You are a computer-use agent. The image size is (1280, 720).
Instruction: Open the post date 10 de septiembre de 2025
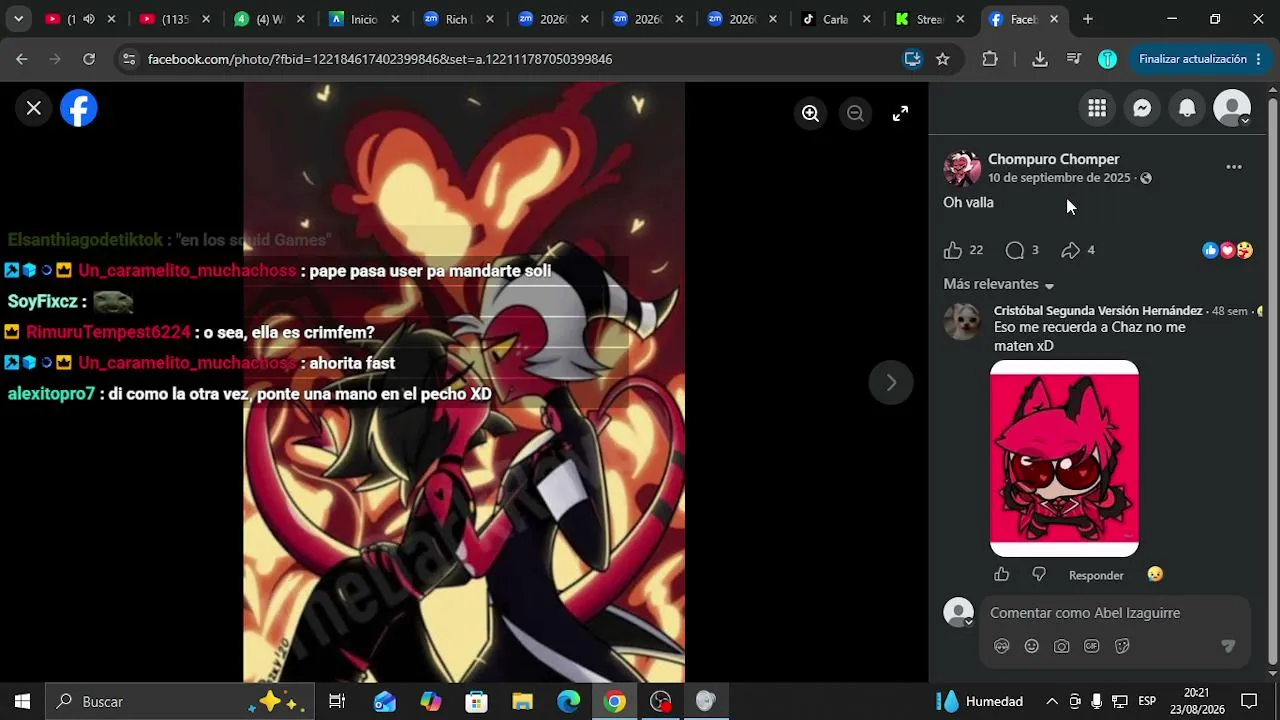1059,178
